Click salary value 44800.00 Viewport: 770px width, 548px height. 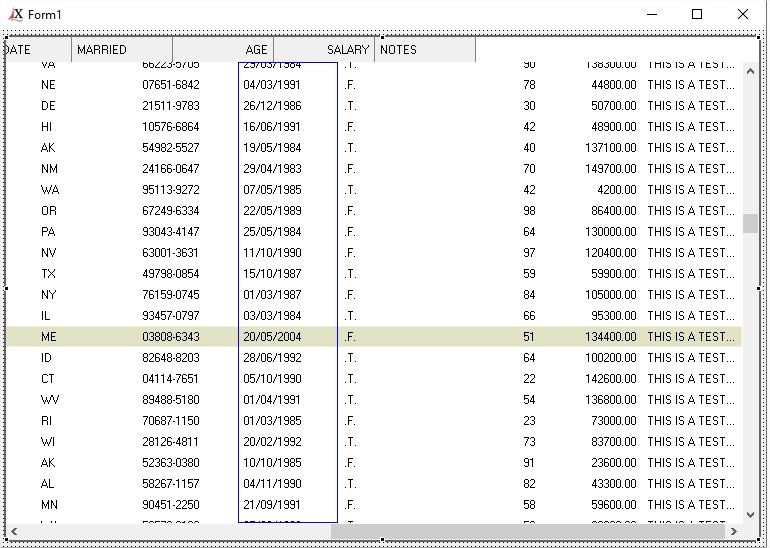tap(614, 85)
